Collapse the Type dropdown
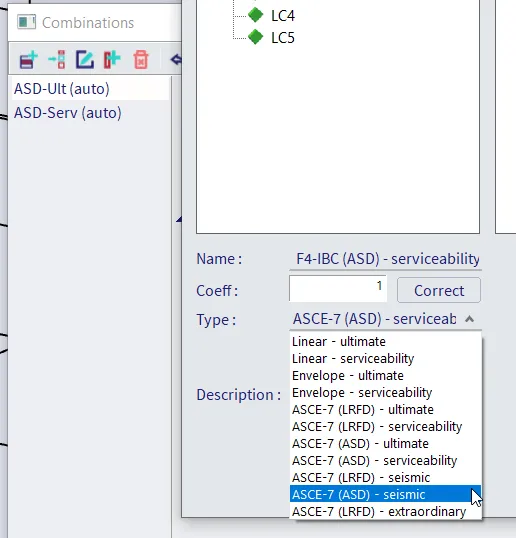The width and height of the screenshot is (516, 538). click(x=469, y=319)
